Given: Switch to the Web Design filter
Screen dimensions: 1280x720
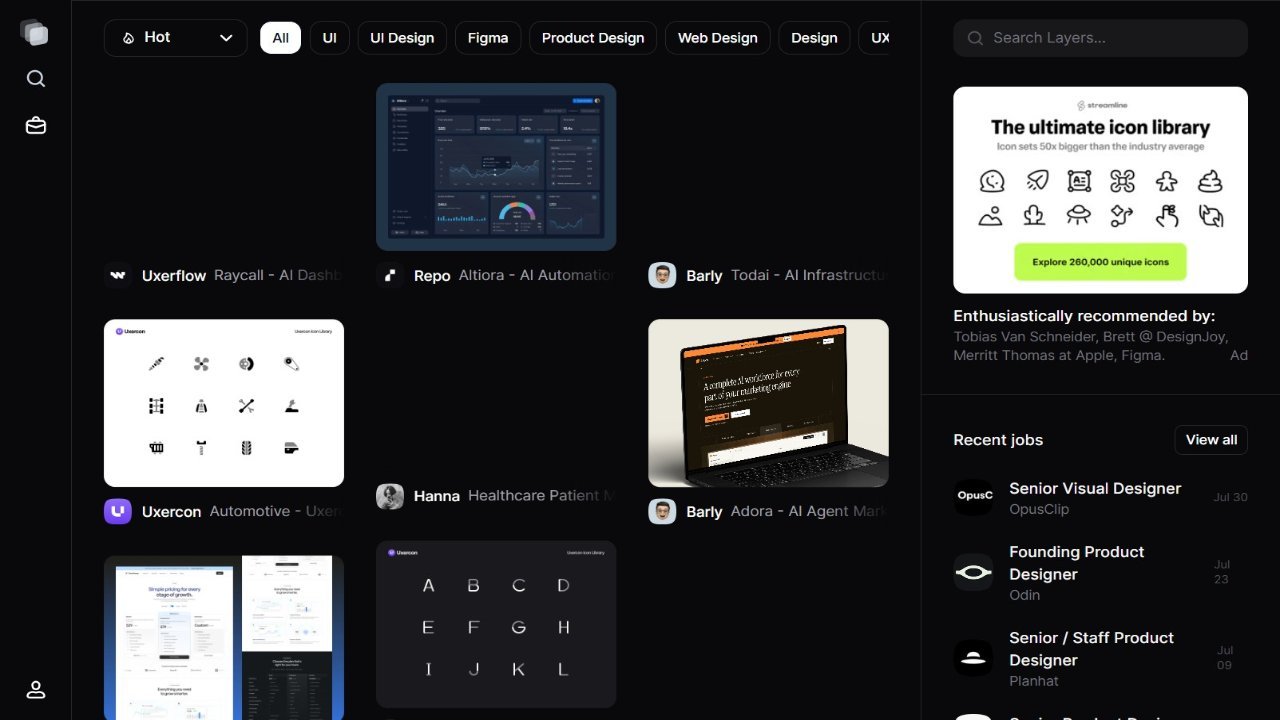Looking at the screenshot, I should pos(718,38).
